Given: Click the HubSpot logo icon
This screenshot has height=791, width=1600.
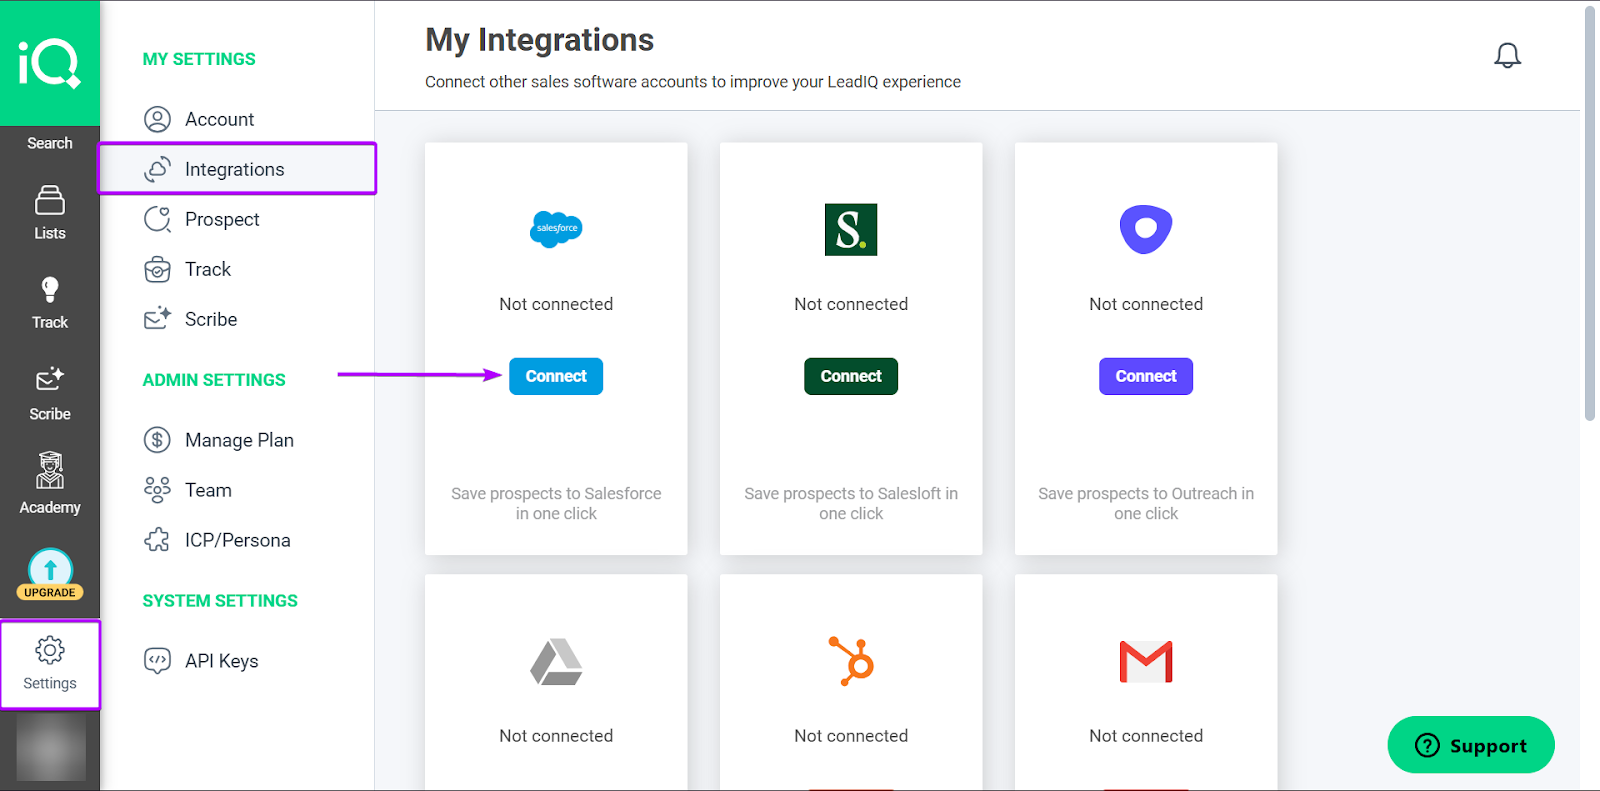Looking at the screenshot, I should point(851,661).
